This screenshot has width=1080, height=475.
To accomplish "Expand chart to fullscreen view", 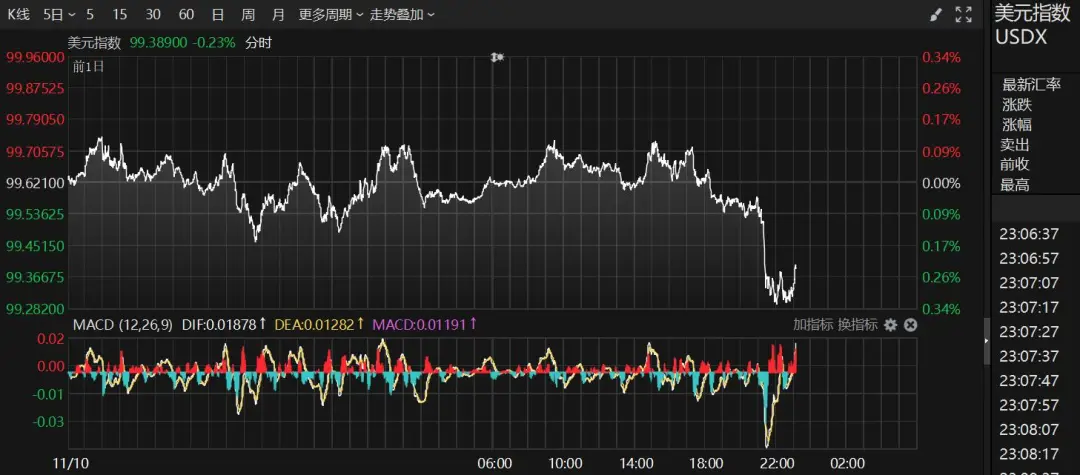I will (x=964, y=15).
